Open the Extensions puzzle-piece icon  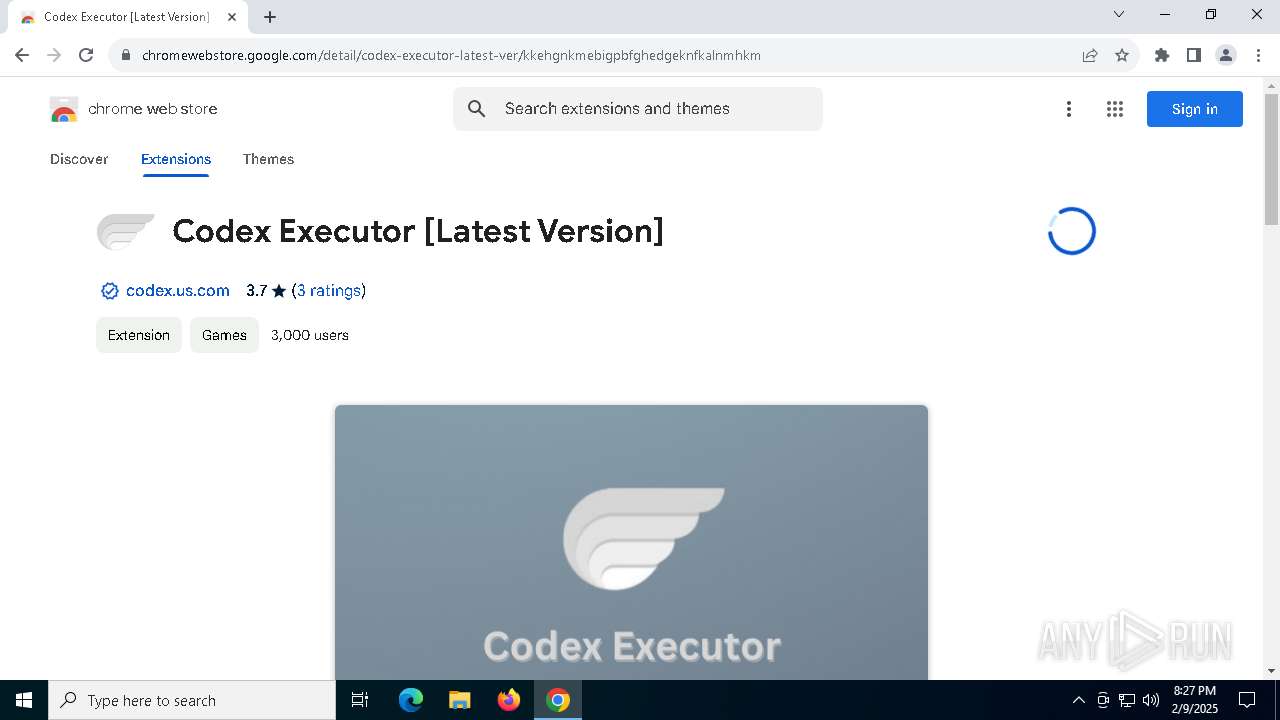1162,55
